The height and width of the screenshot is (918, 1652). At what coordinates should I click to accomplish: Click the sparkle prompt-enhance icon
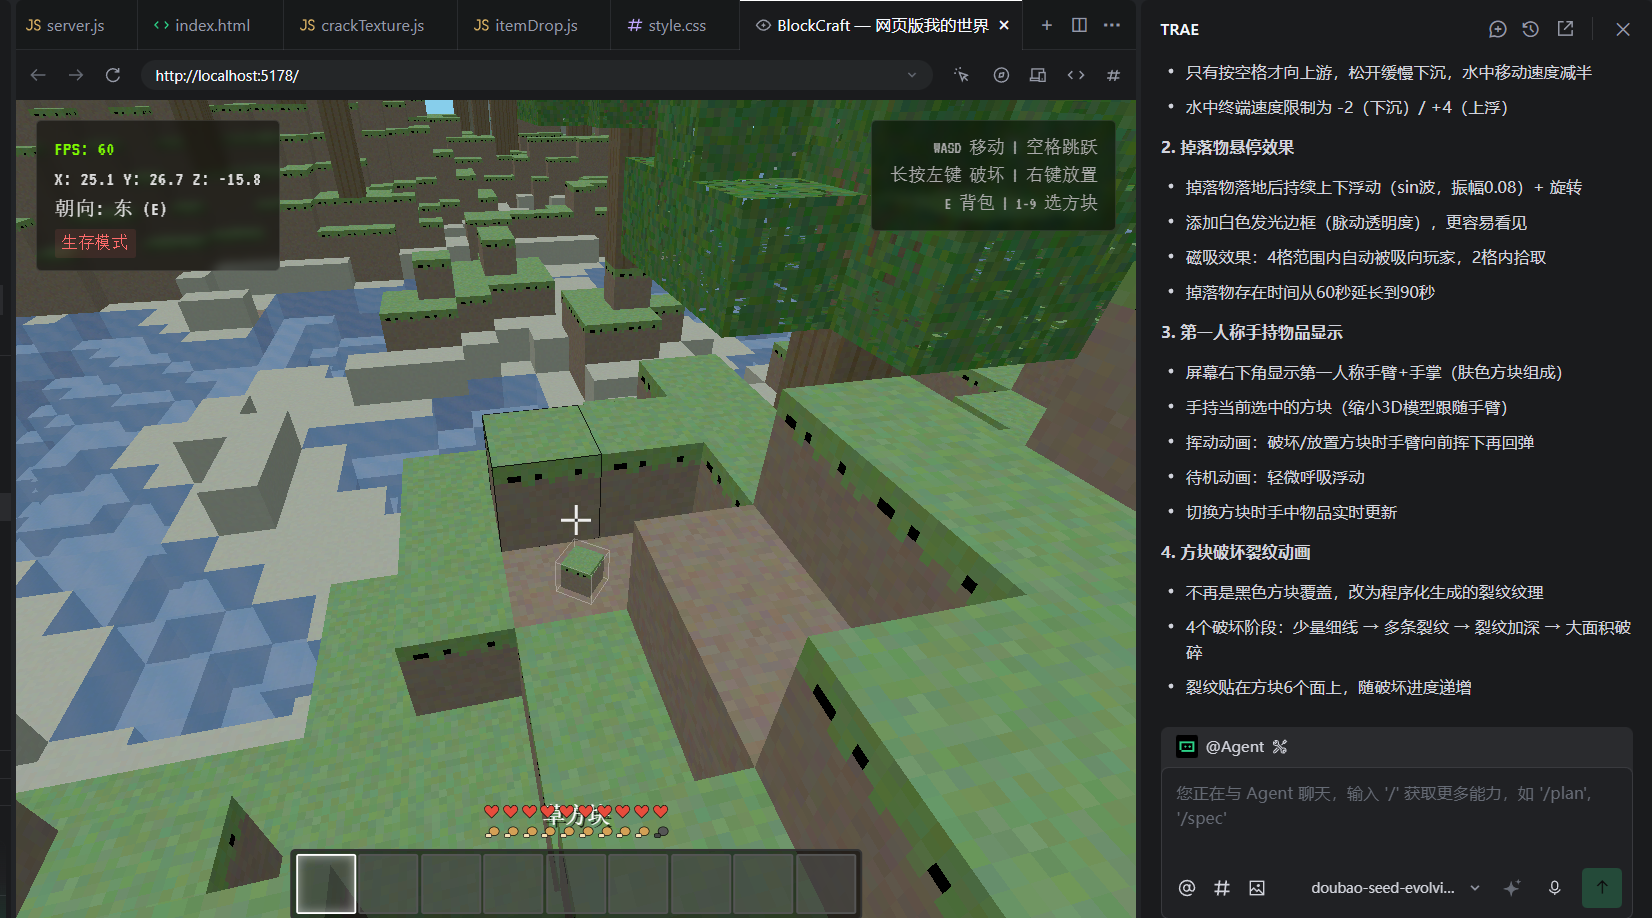point(1512,888)
